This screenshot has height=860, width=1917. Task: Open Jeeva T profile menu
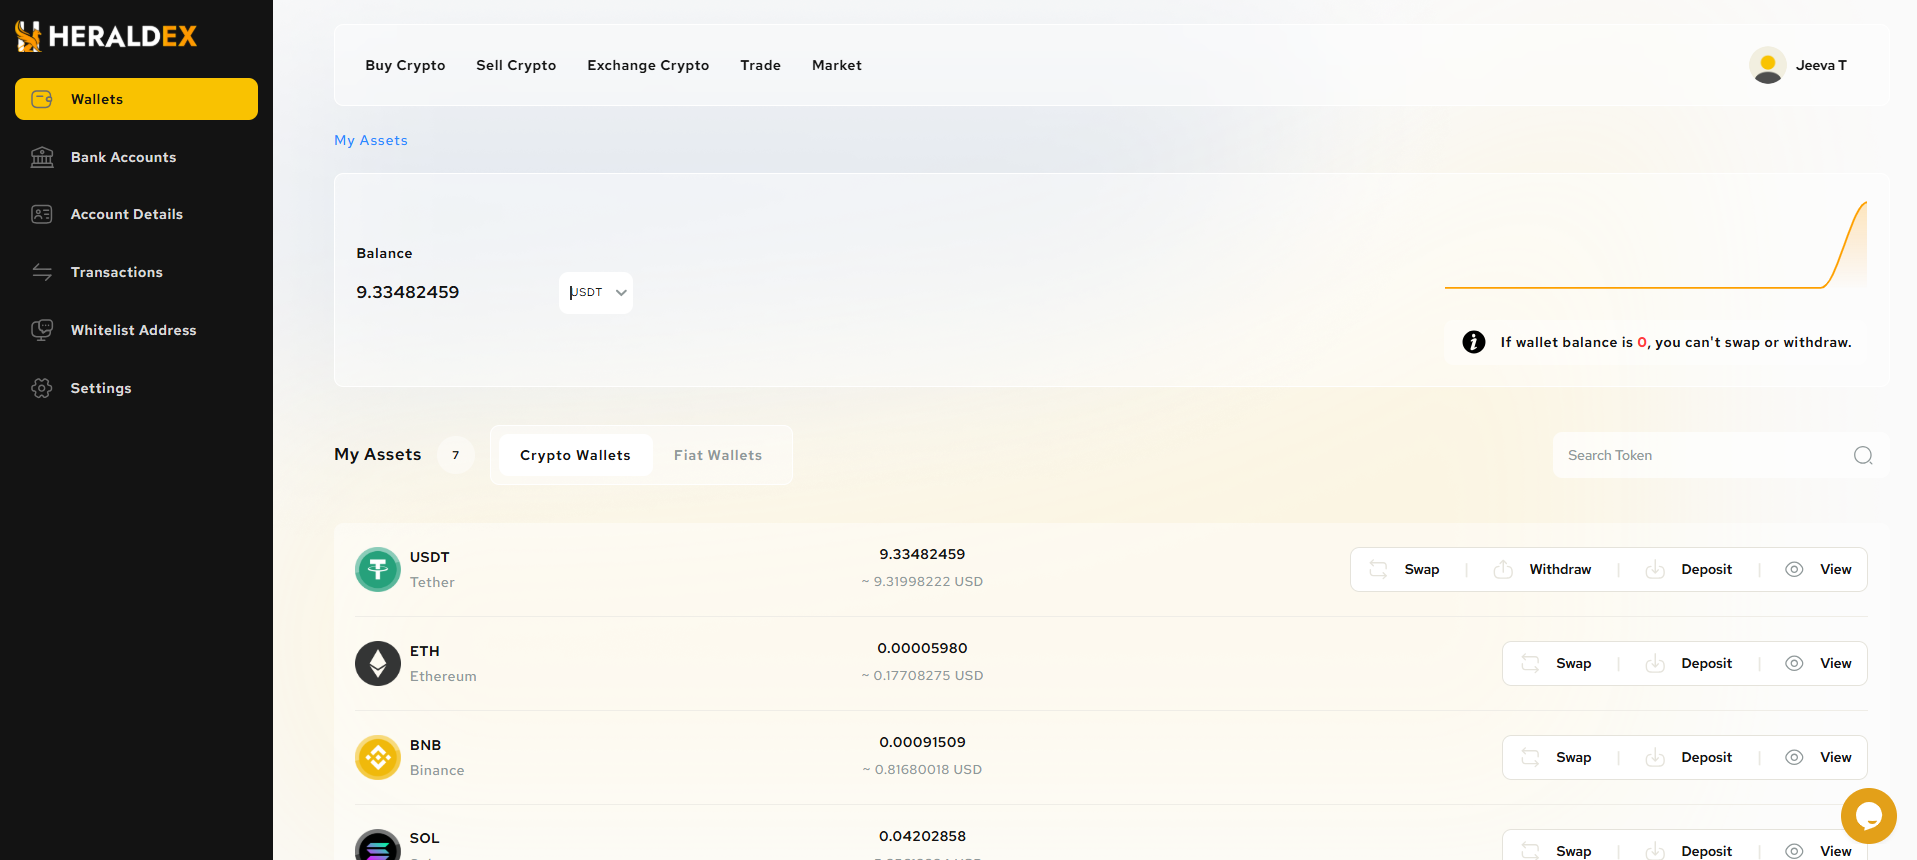[x=1798, y=66]
